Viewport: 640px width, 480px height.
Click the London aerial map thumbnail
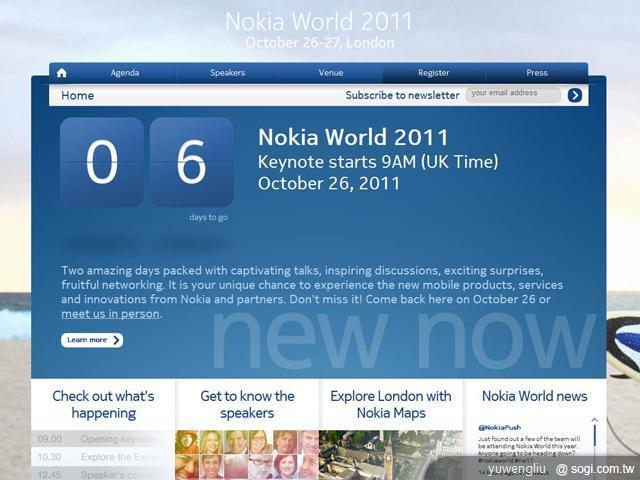[x=391, y=455]
